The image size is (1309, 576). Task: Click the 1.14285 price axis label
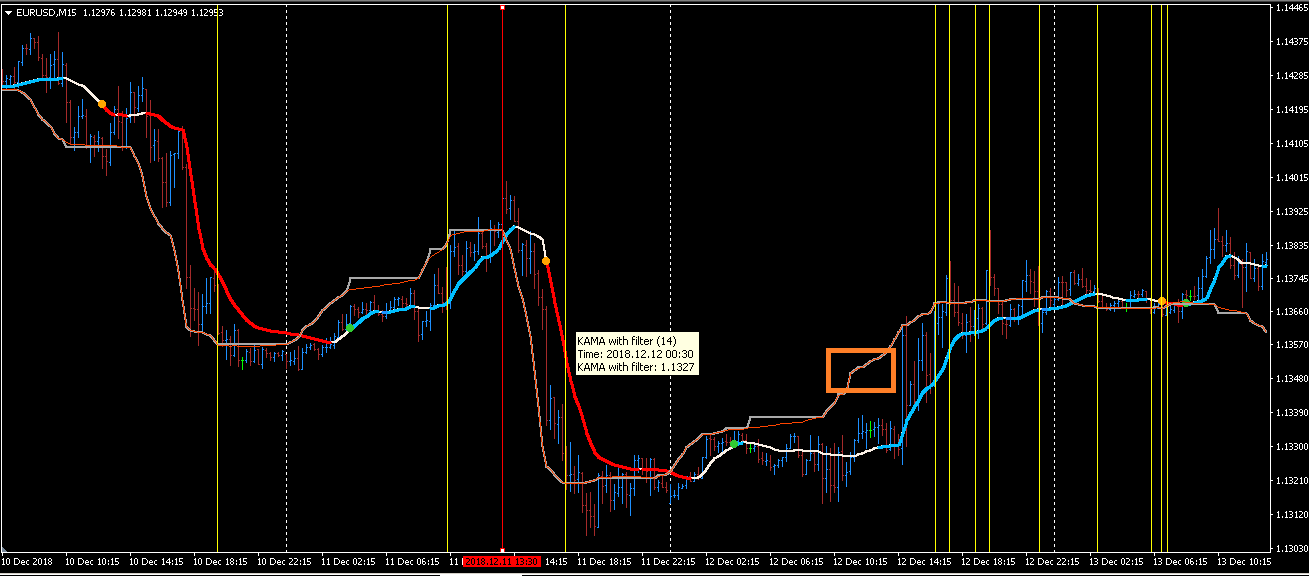click(x=1291, y=75)
